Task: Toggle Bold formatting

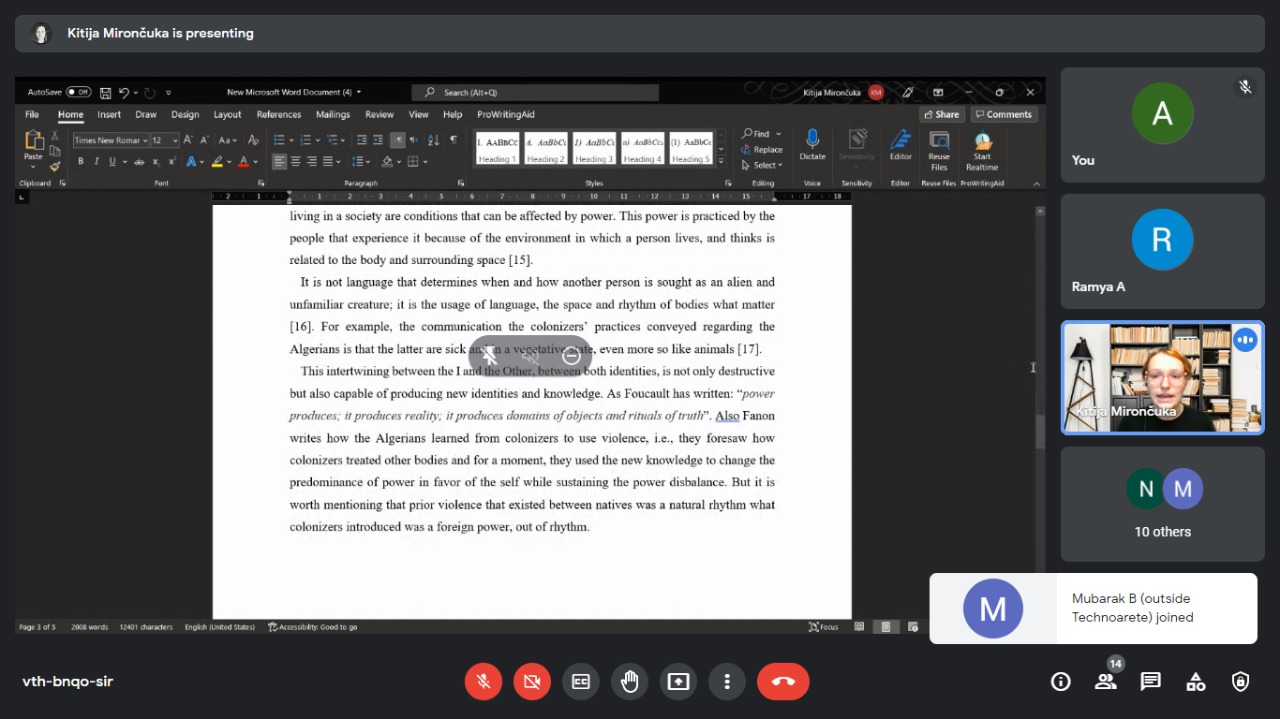Action: click(x=81, y=161)
